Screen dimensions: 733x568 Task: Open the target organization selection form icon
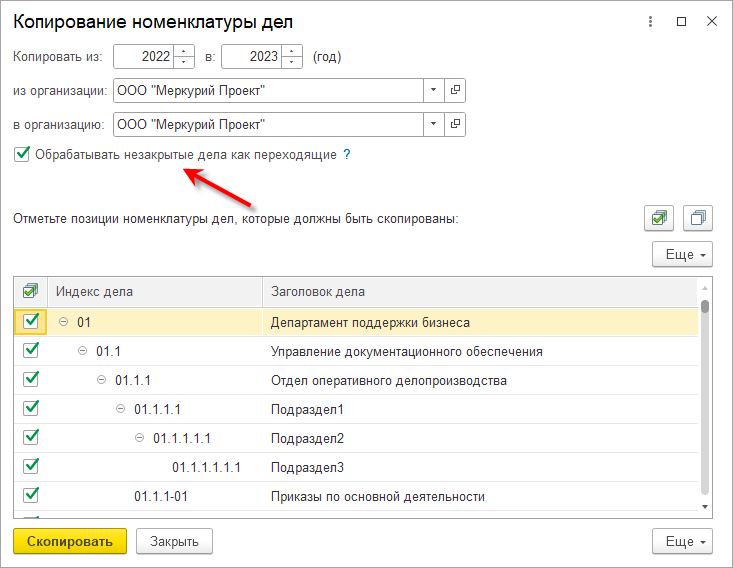point(455,125)
